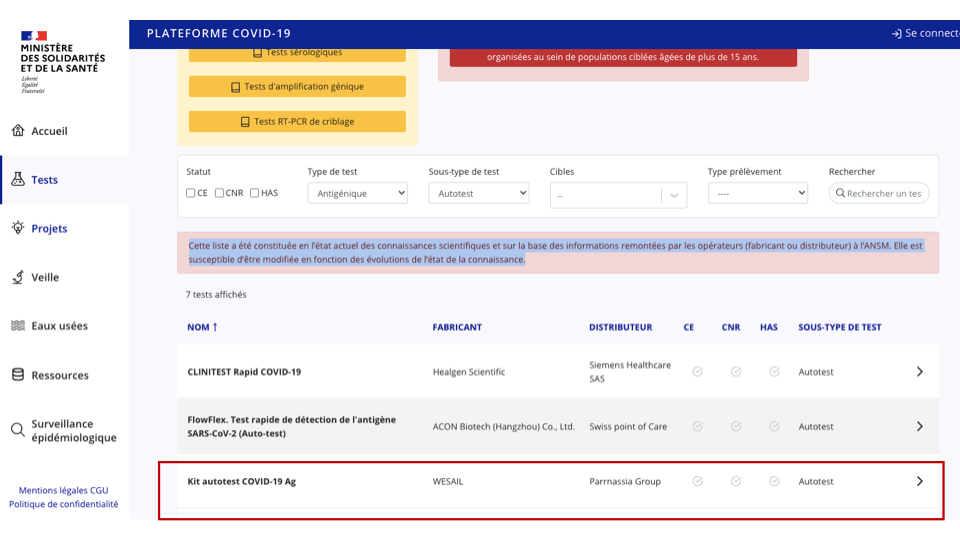Click Tests d'amplification génique button
This screenshot has width=960, height=540.
coord(297,86)
